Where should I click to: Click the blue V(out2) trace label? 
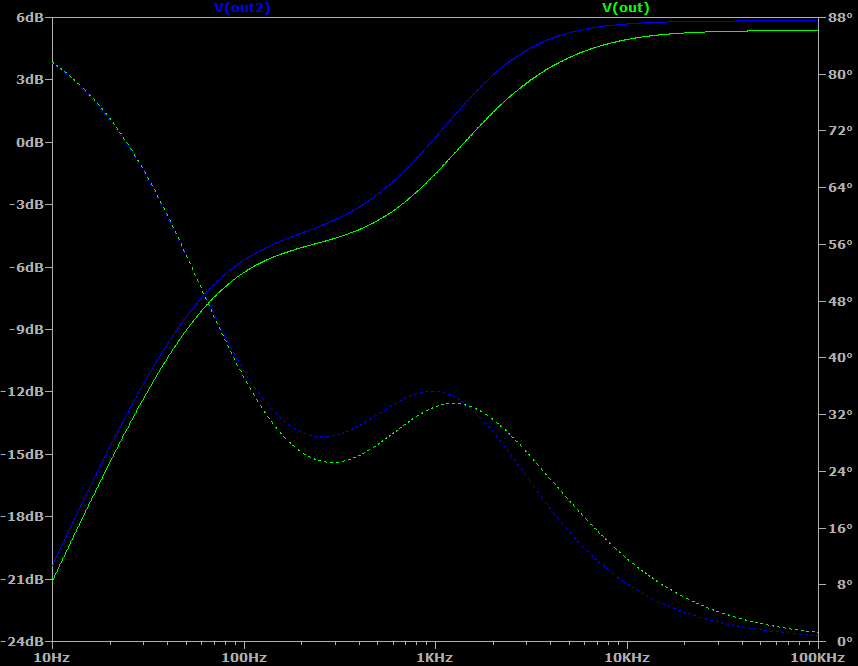pyautogui.click(x=242, y=8)
